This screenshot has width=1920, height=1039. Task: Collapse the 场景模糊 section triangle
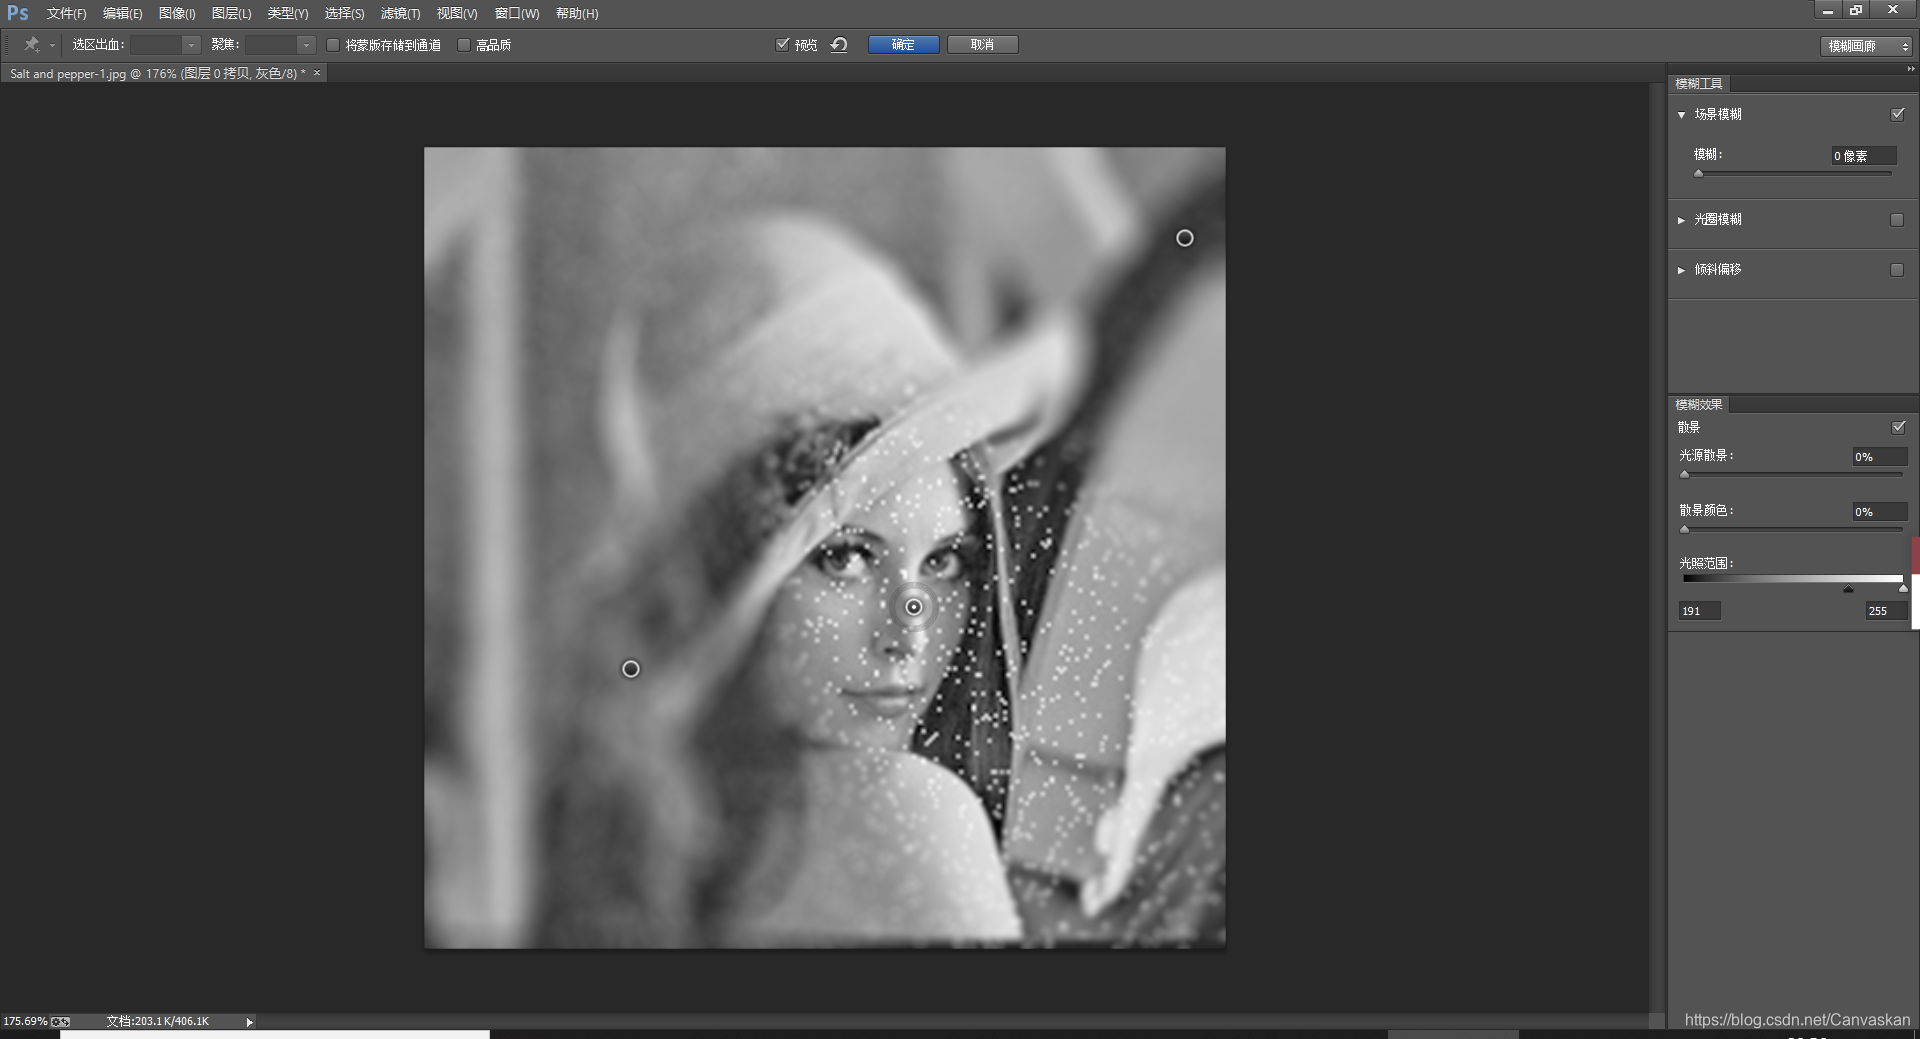tap(1681, 115)
